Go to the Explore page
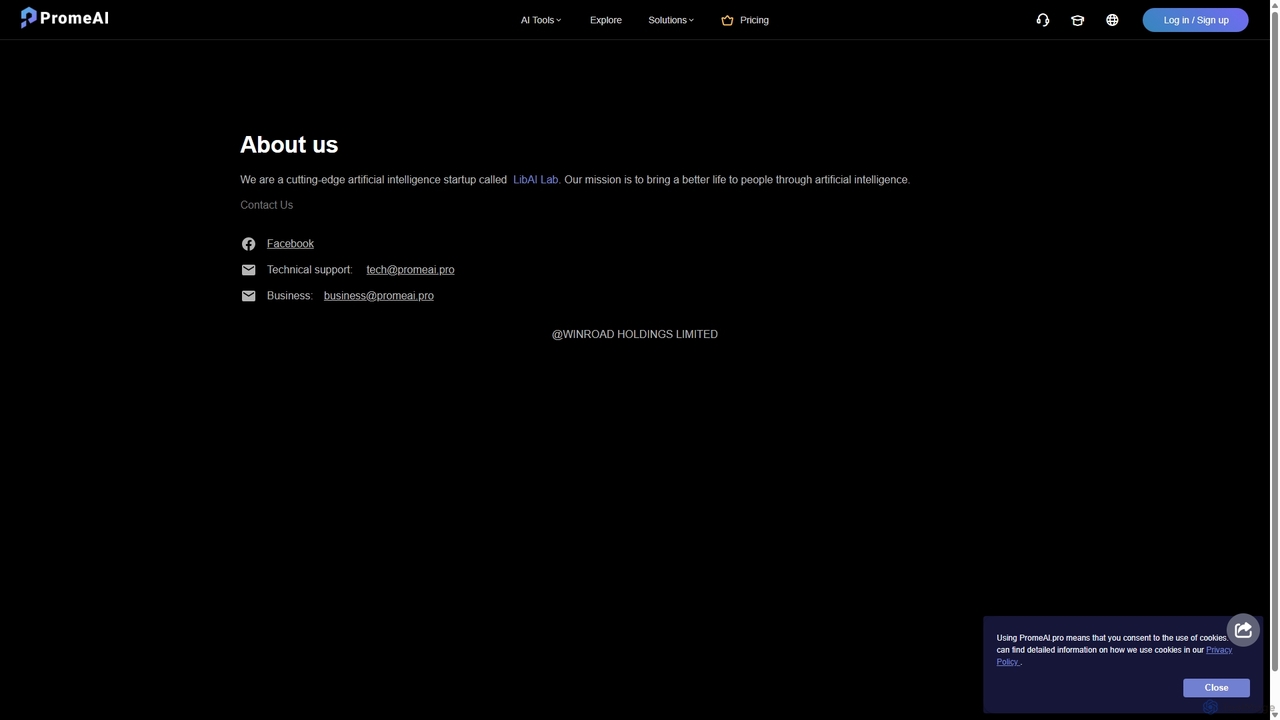 pyautogui.click(x=606, y=20)
